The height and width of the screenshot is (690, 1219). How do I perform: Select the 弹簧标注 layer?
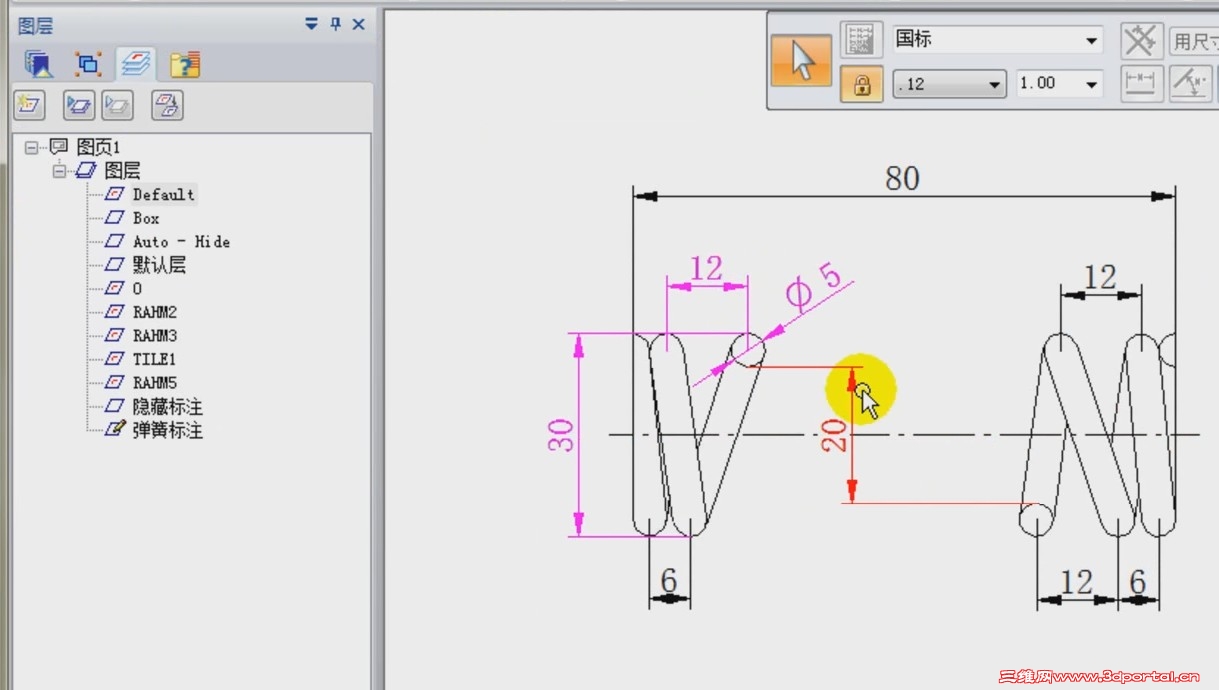tap(168, 430)
